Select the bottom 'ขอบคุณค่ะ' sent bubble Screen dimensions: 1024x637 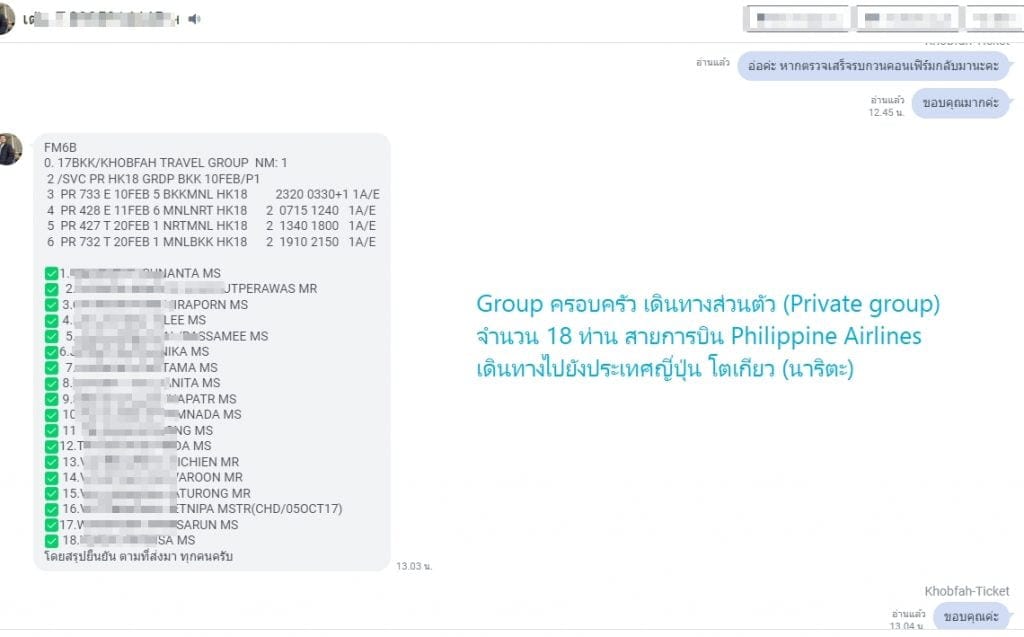coord(971,617)
